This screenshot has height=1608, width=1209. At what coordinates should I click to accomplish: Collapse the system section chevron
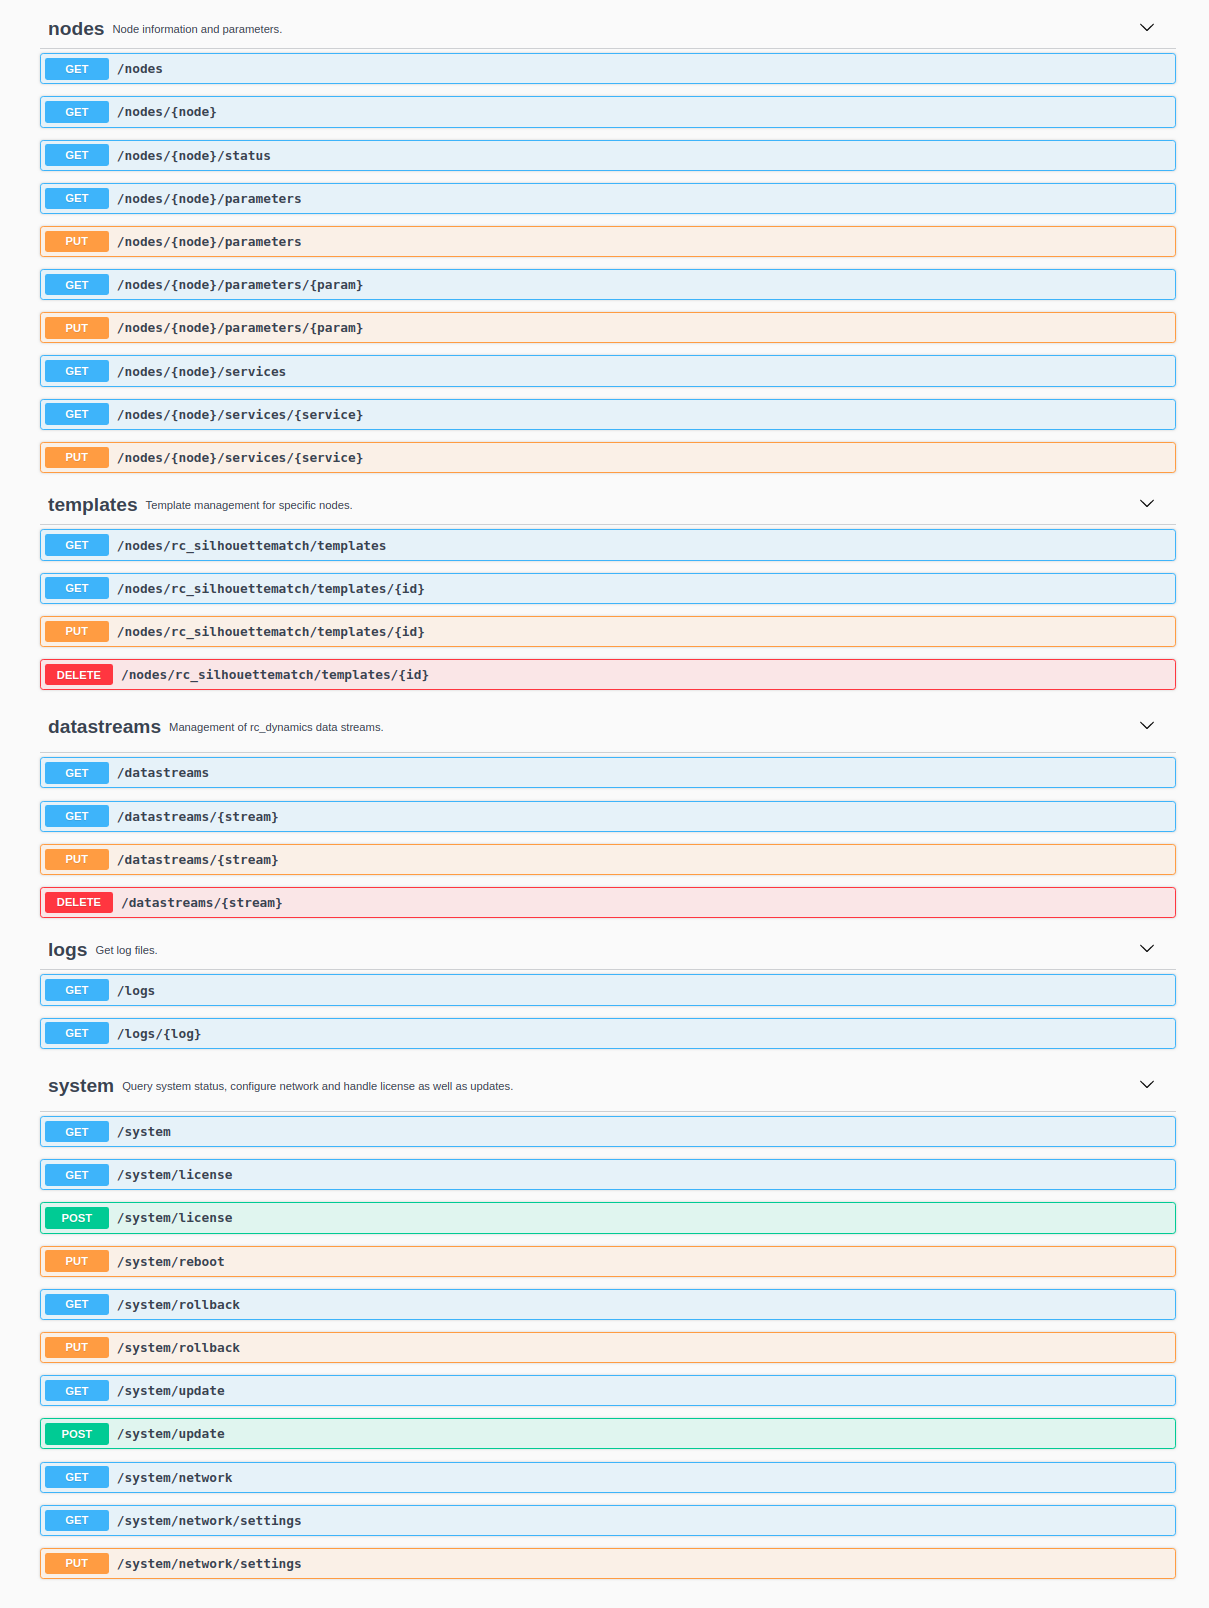click(1146, 1085)
